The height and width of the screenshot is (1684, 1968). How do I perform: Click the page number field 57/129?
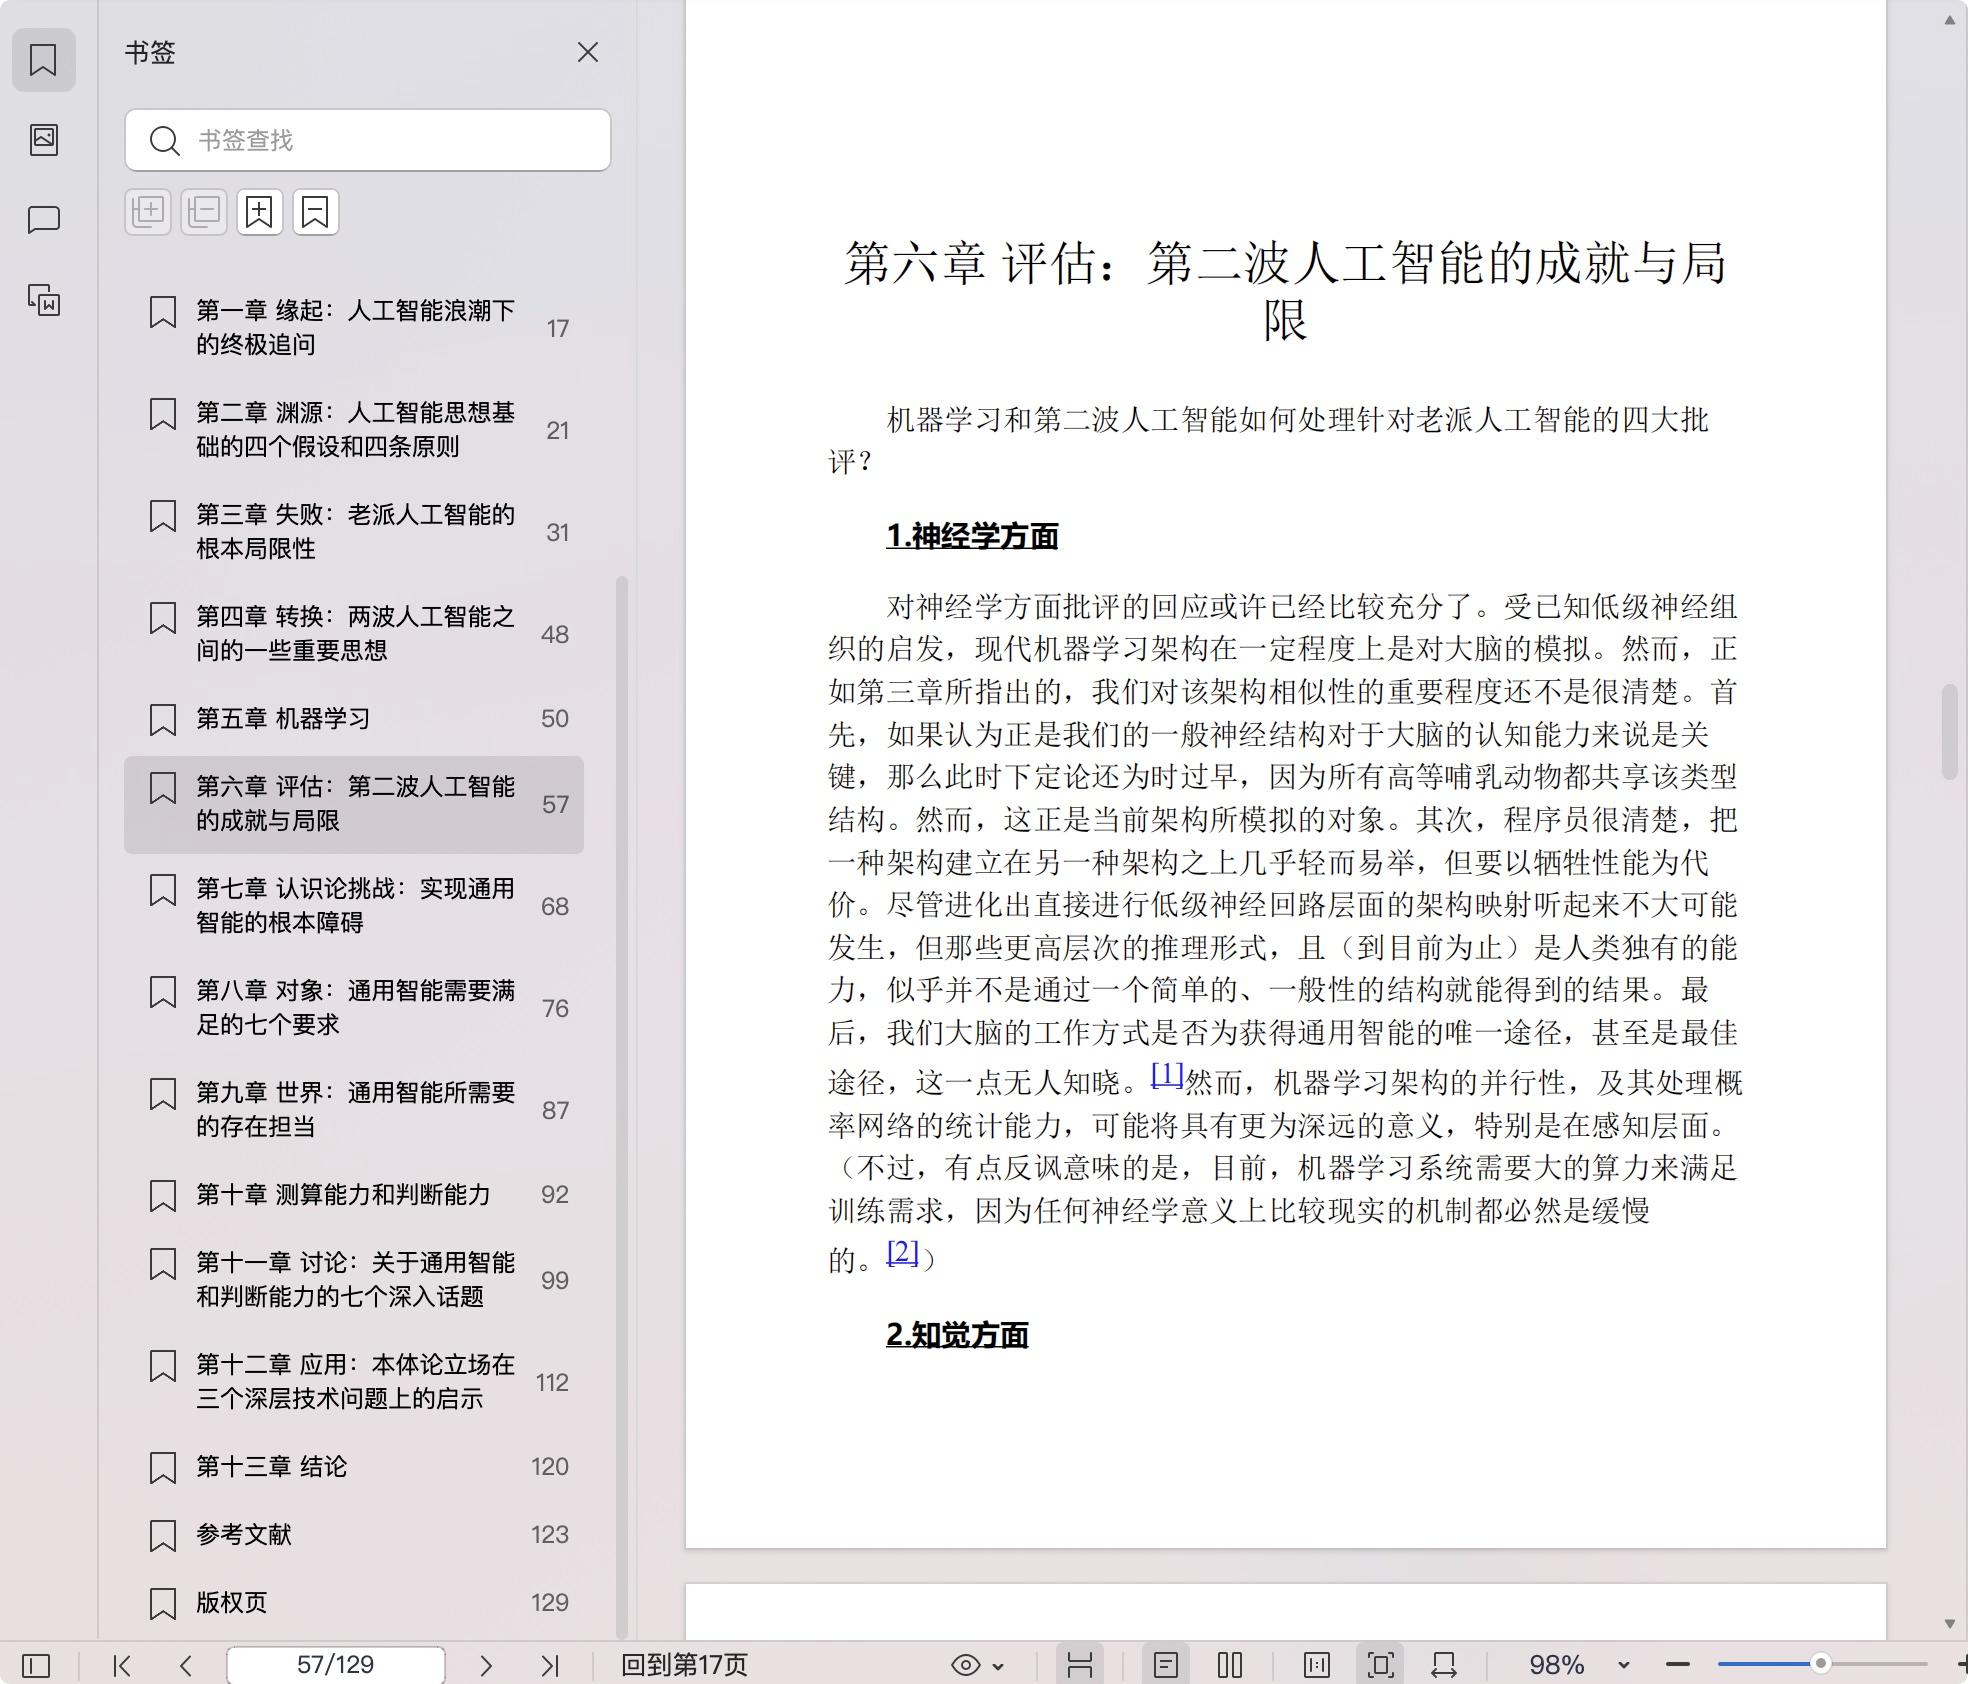pyautogui.click(x=336, y=1665)
